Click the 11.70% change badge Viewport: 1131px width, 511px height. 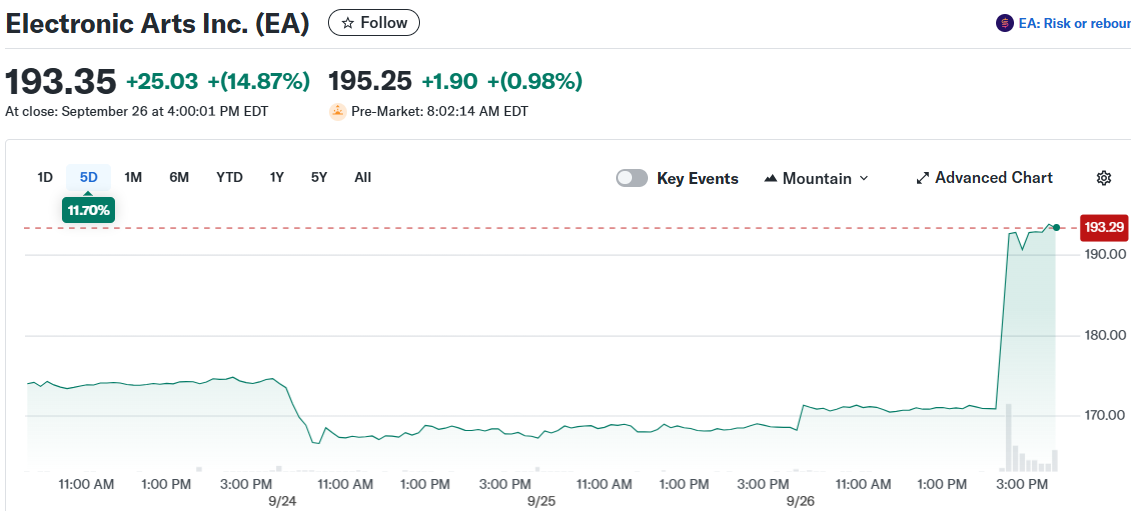(88, 210)
